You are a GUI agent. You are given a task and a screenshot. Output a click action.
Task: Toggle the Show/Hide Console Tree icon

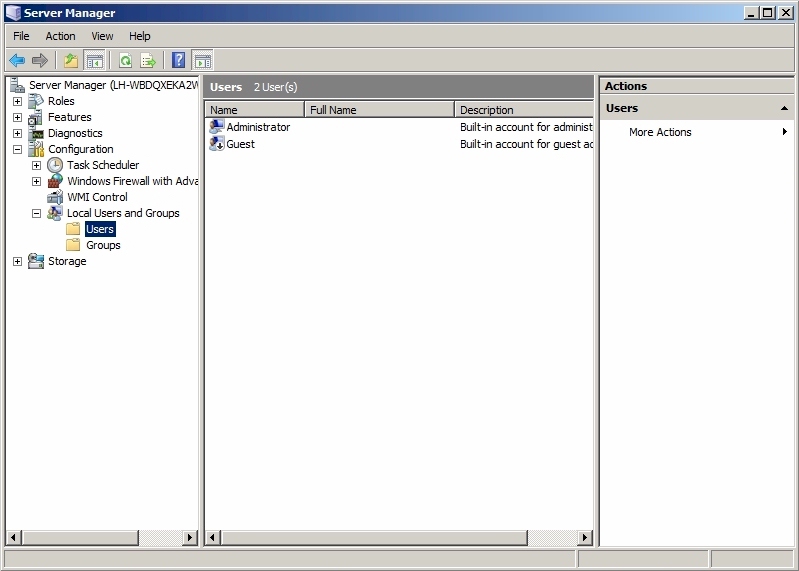coord(94,61)
